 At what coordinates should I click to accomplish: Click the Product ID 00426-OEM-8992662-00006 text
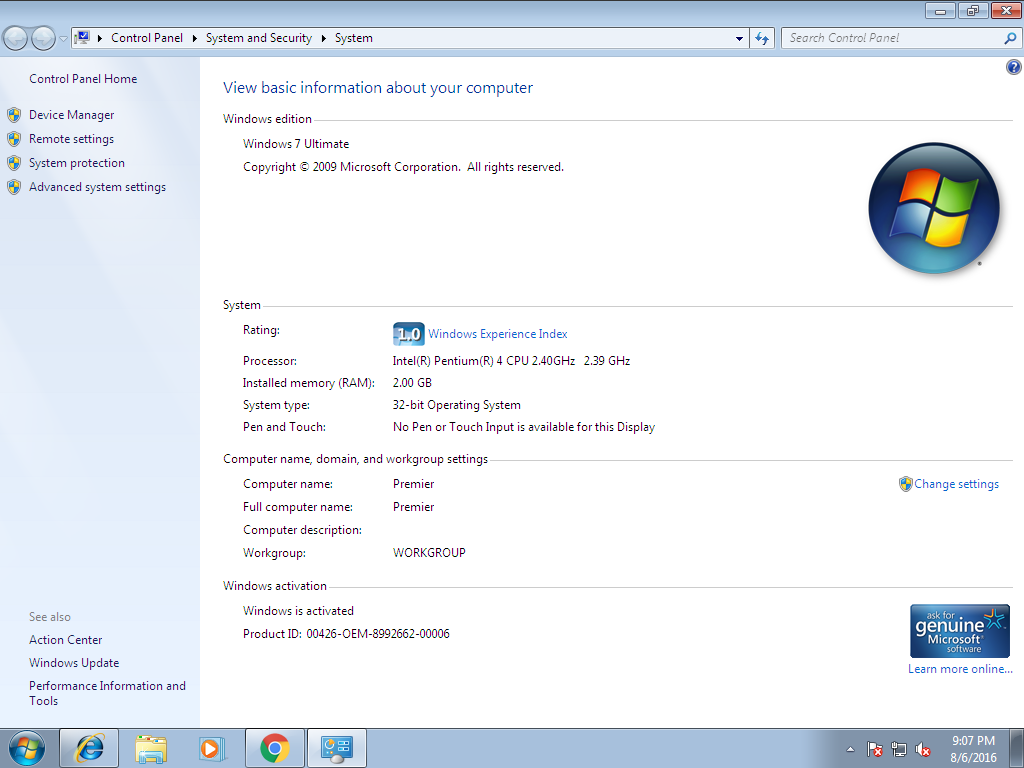pyautogui.click(x=346, y=633)
